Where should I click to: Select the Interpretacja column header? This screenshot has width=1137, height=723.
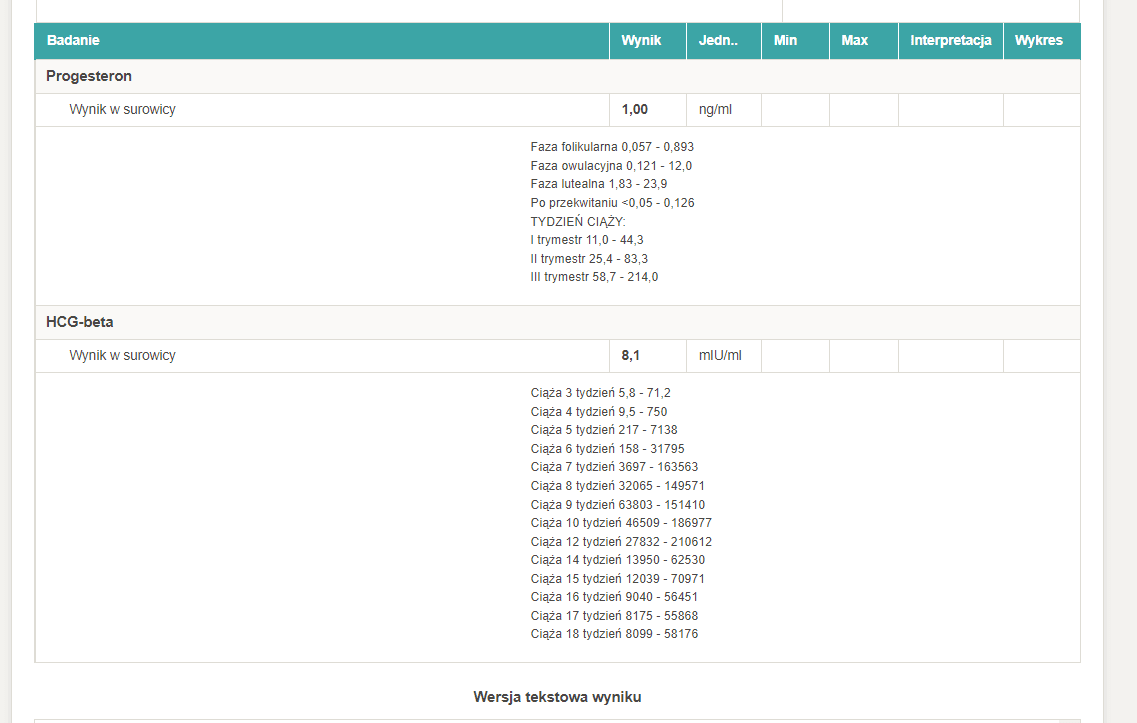950,41
